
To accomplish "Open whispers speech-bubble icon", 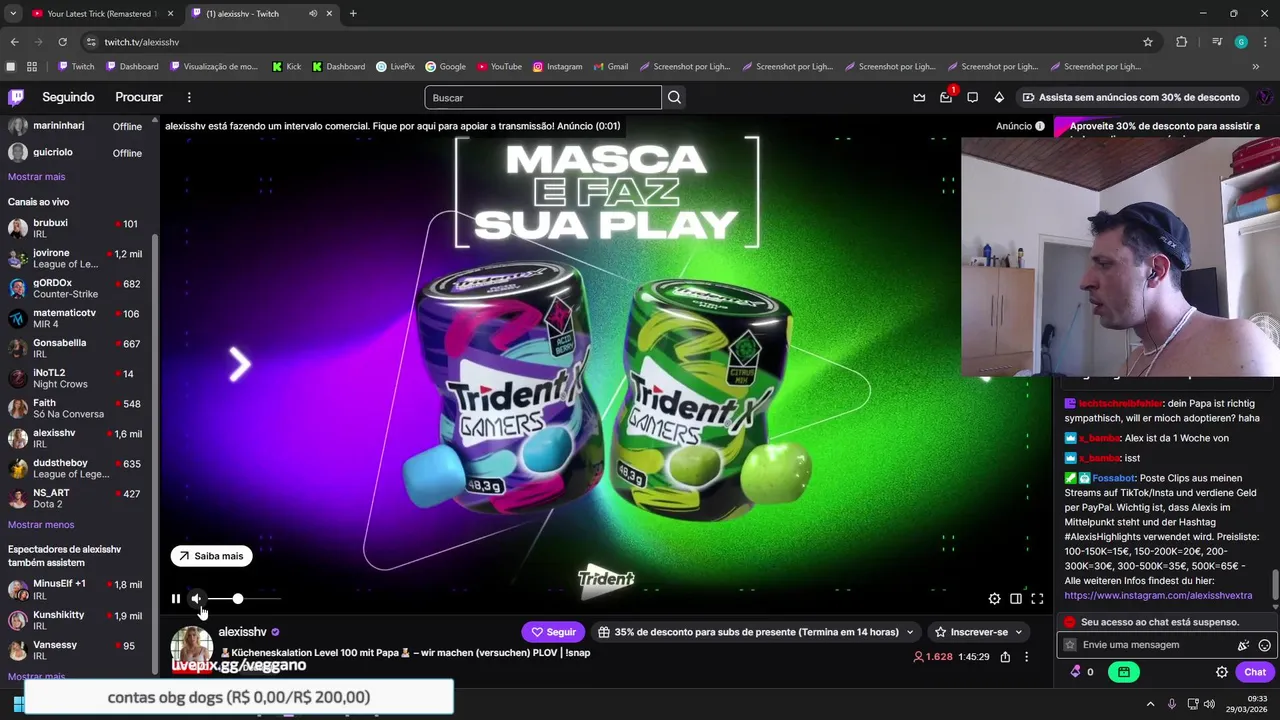I will click(x=972, y=97).
